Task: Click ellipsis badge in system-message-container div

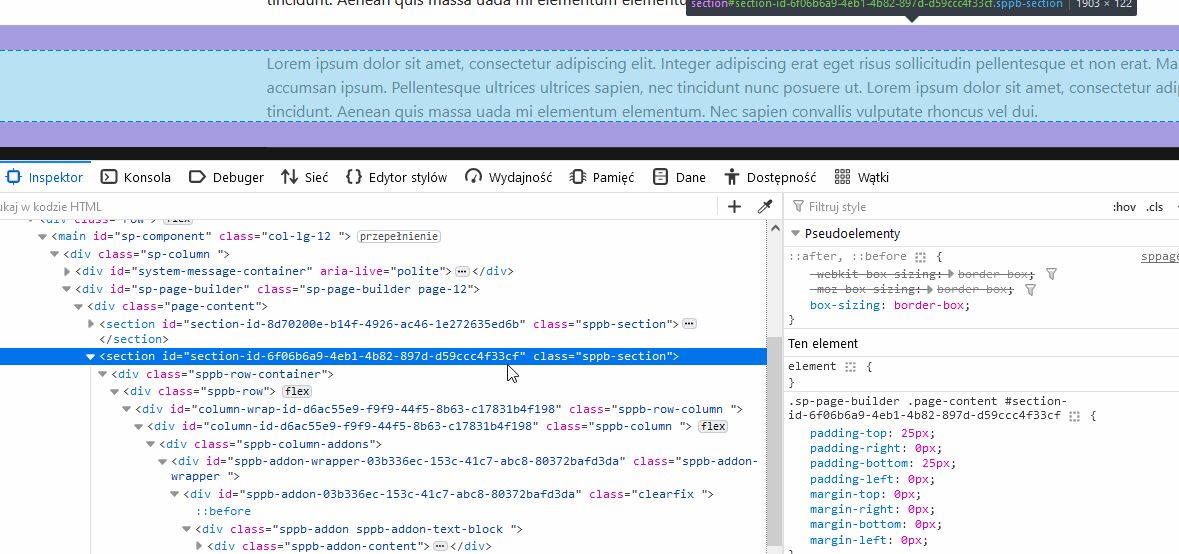Action: pyautogui.click(x=462, y=271)
